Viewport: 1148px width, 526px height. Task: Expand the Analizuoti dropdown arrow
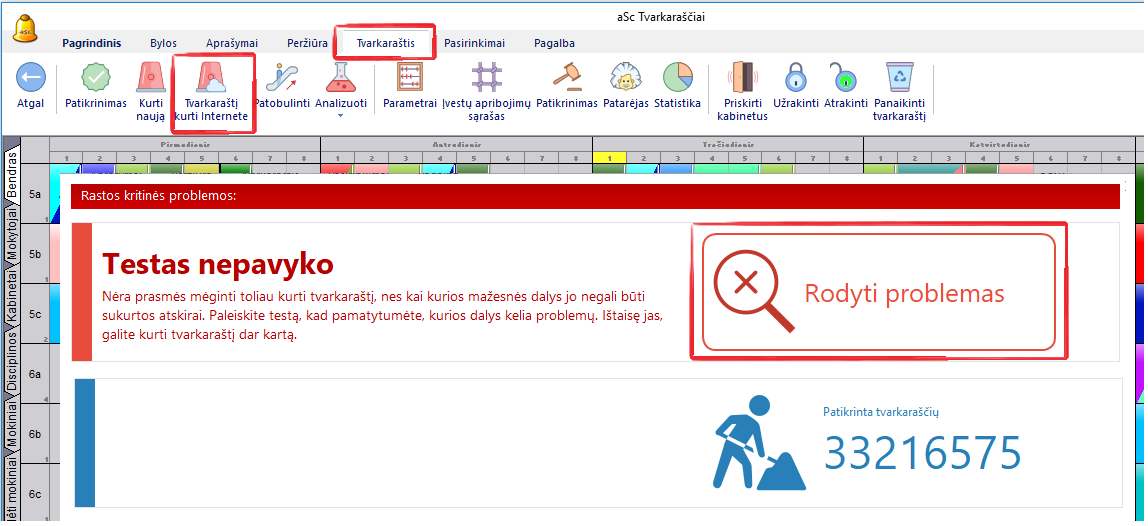point(341,116)
